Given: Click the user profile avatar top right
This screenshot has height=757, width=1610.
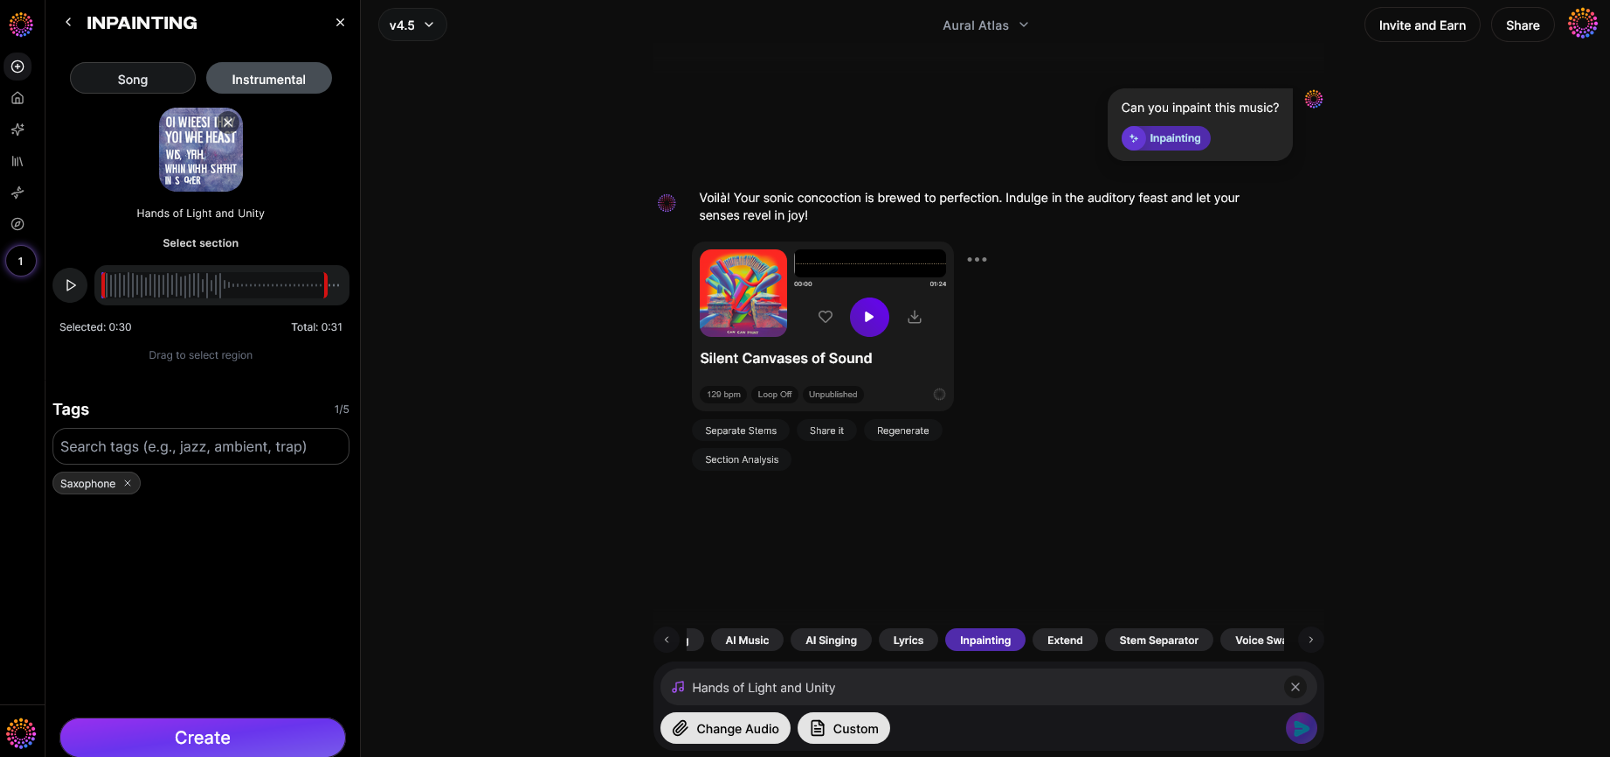Looking at the screenshot, I should [x=1583, y=24].
